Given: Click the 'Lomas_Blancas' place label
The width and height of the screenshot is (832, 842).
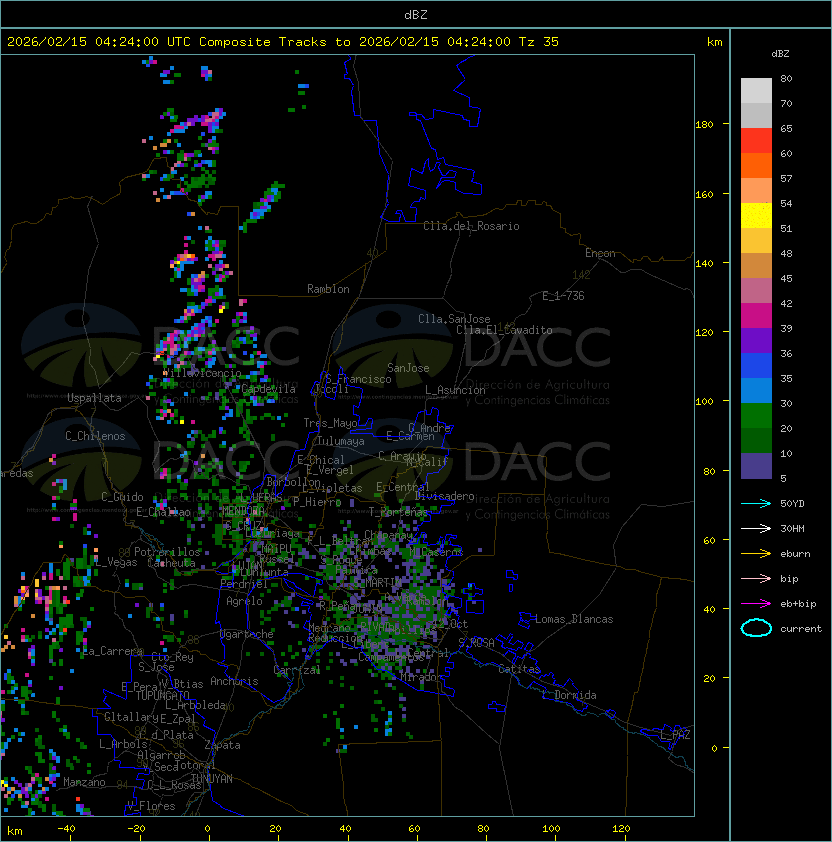Looking at the screenshot, I should click(x=574, y=619).
